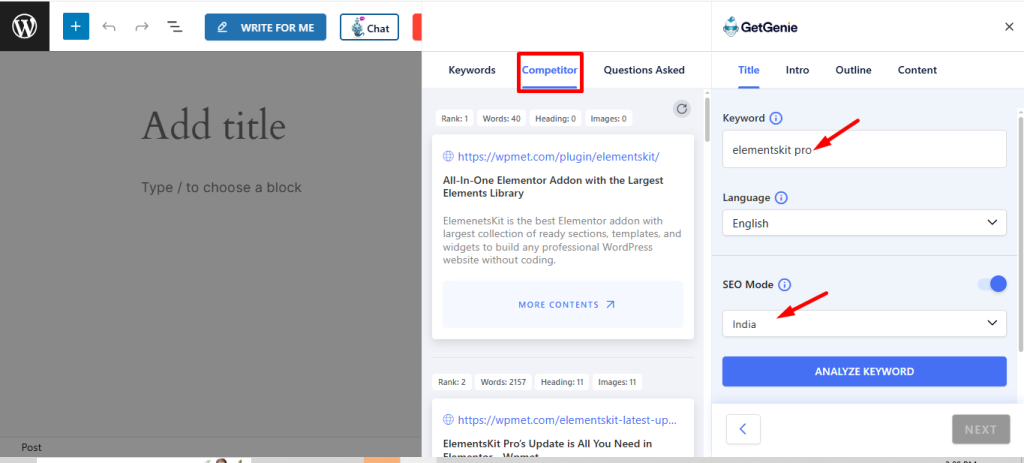Screen dimensions: 1024x463
Task: Click the info icon next to Language
Action: (x=781, y=197)
